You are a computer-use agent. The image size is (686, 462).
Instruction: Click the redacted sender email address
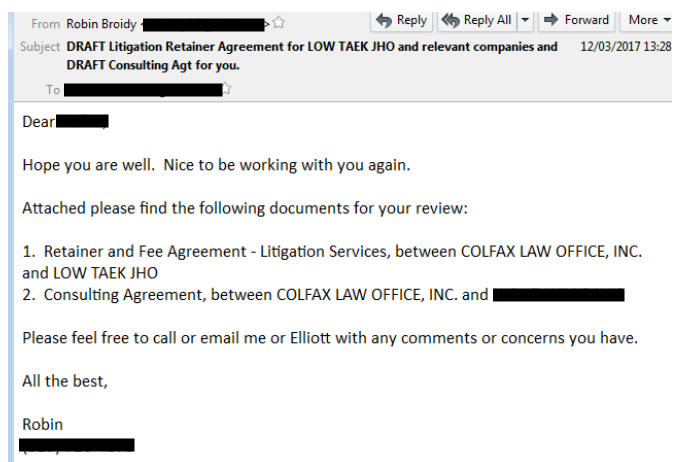click(x=204, y=24)
